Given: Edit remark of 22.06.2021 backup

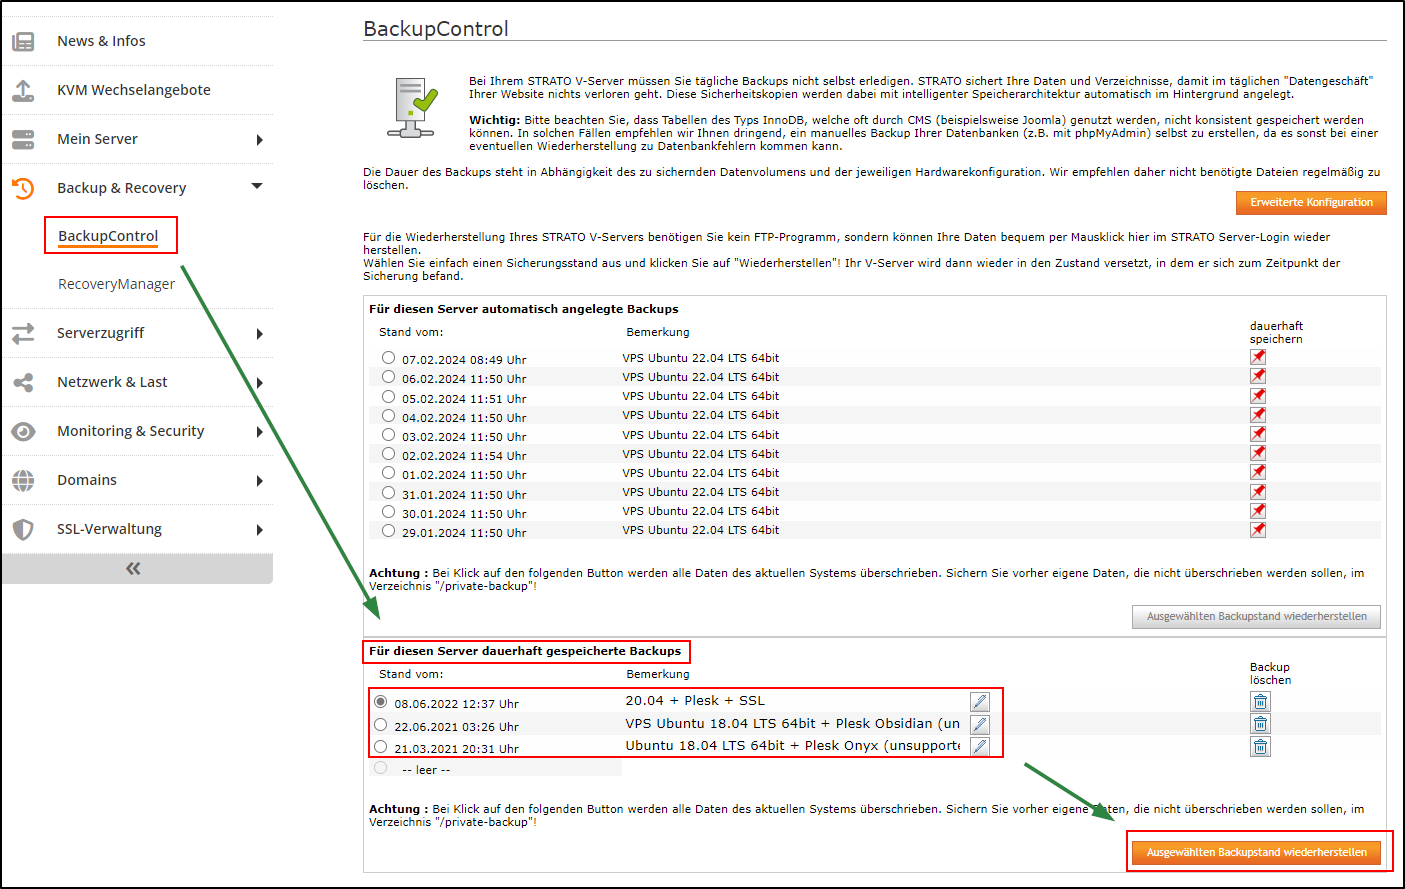Looking at the screenshot, I should pyautogui.click(x=980, y=724).
